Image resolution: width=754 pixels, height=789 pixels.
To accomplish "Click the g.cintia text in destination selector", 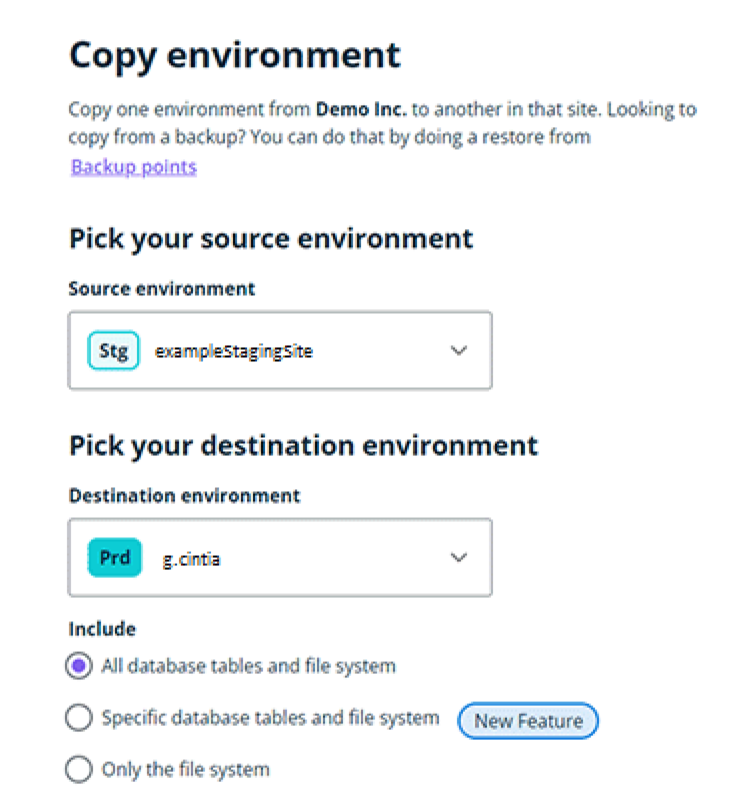I will tap(191, 559).
